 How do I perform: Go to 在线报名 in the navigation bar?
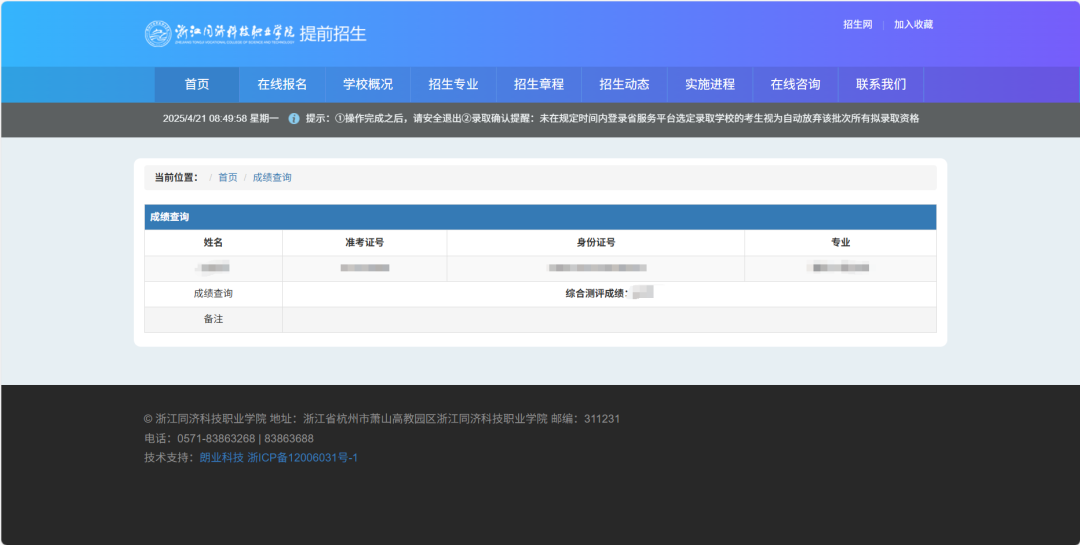282,84
